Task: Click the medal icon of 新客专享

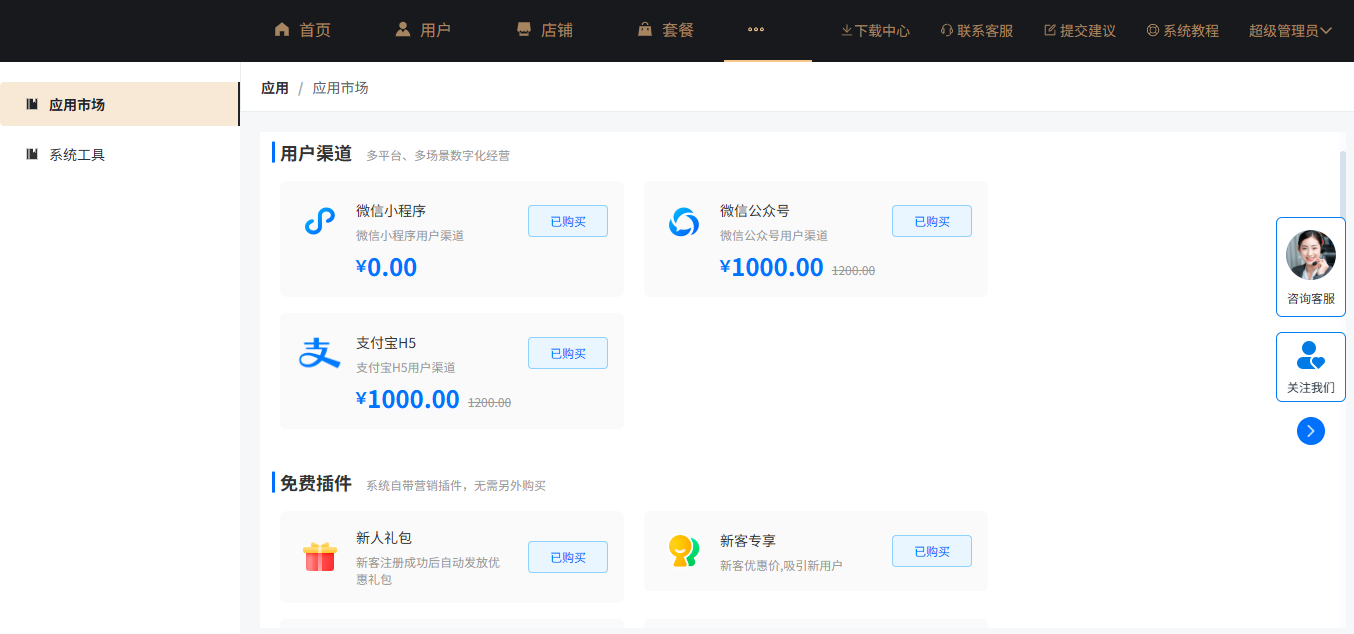Action: pos(684,551)
